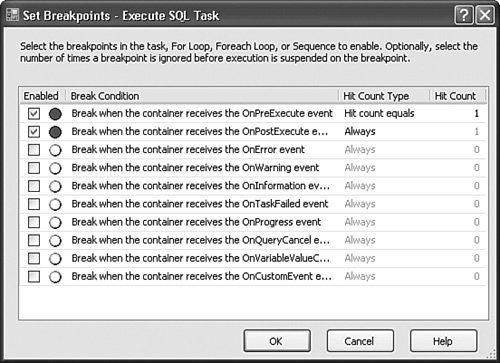Click the breakpoint circle for OnProgress event
Image resolution: width=500 pixels, height=363 pixels.
click(x=55, y=222)
